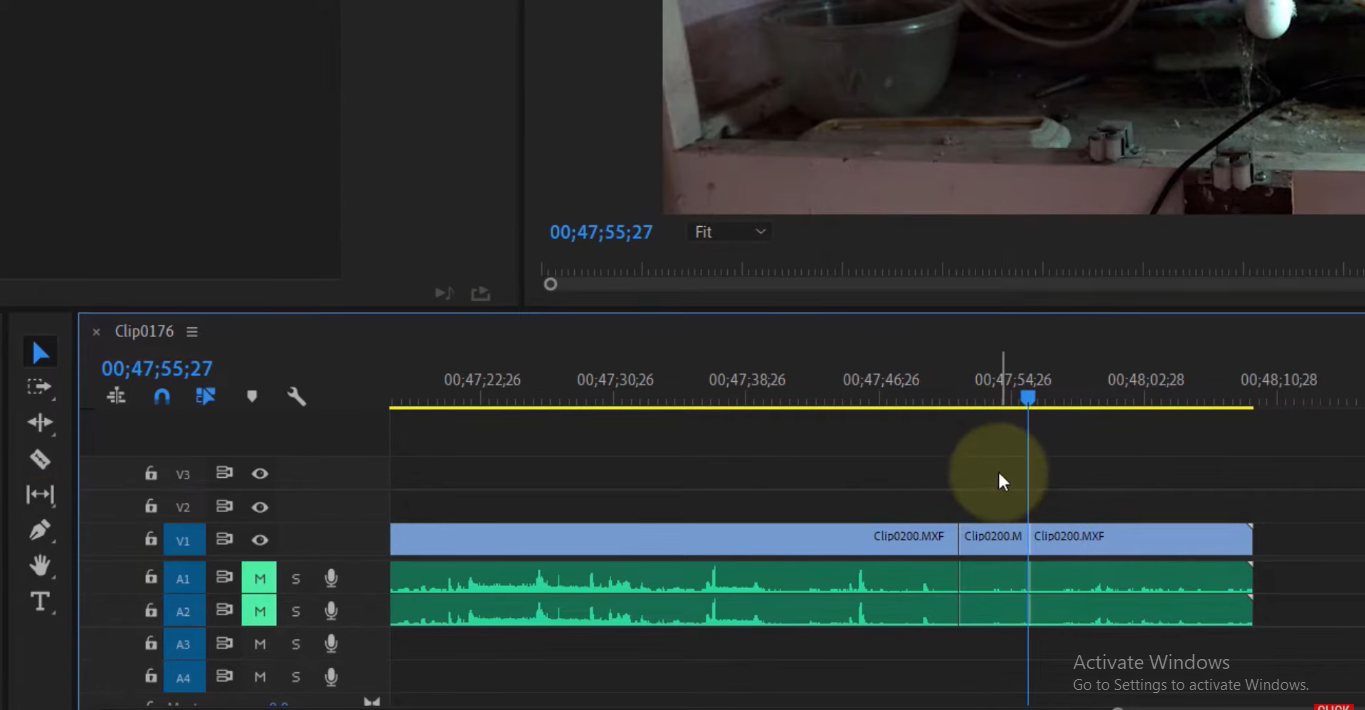Open the Fit zoom level dropdown
The image size is (1365, 710).
coord(728,231)
